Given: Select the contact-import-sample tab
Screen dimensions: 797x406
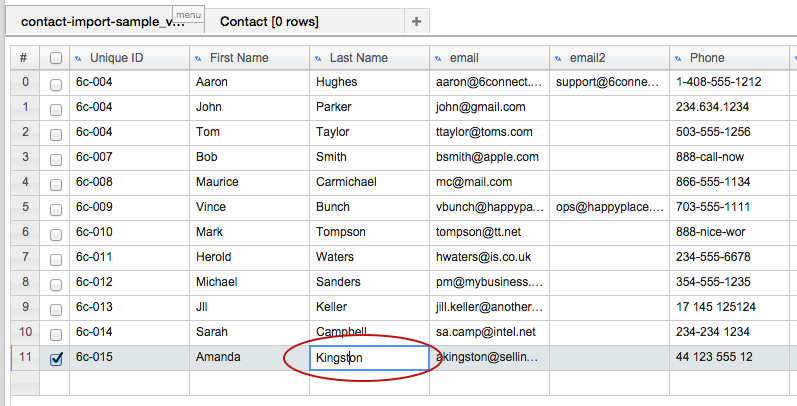Looking at the screenshot, I should pyautogui.click(x=95, y=22).
